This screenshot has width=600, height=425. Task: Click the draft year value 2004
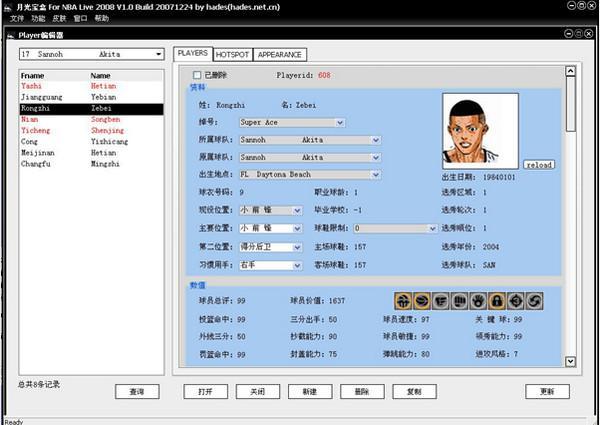pos(491,247)
